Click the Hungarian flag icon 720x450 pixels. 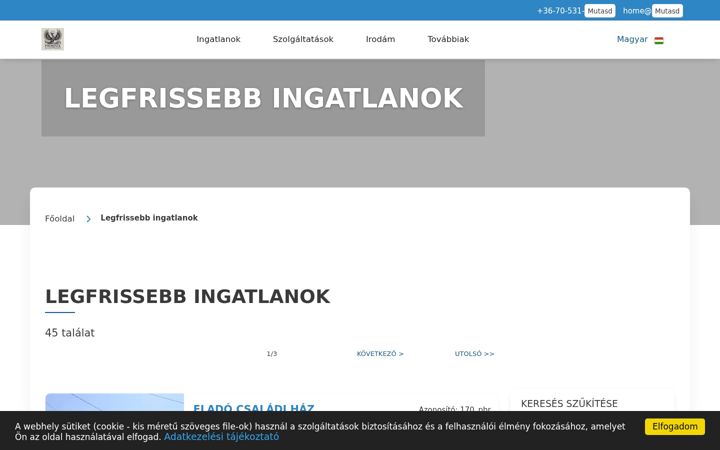659,40
